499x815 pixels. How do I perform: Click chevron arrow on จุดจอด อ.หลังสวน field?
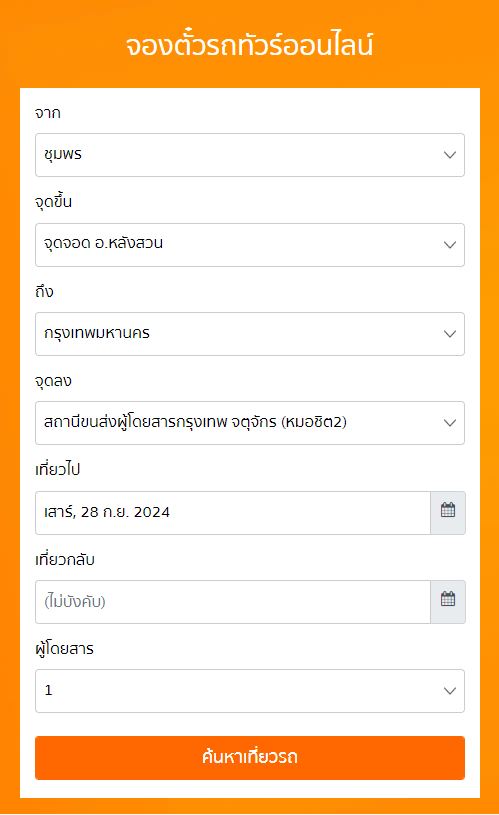click(x=450, y=245)
